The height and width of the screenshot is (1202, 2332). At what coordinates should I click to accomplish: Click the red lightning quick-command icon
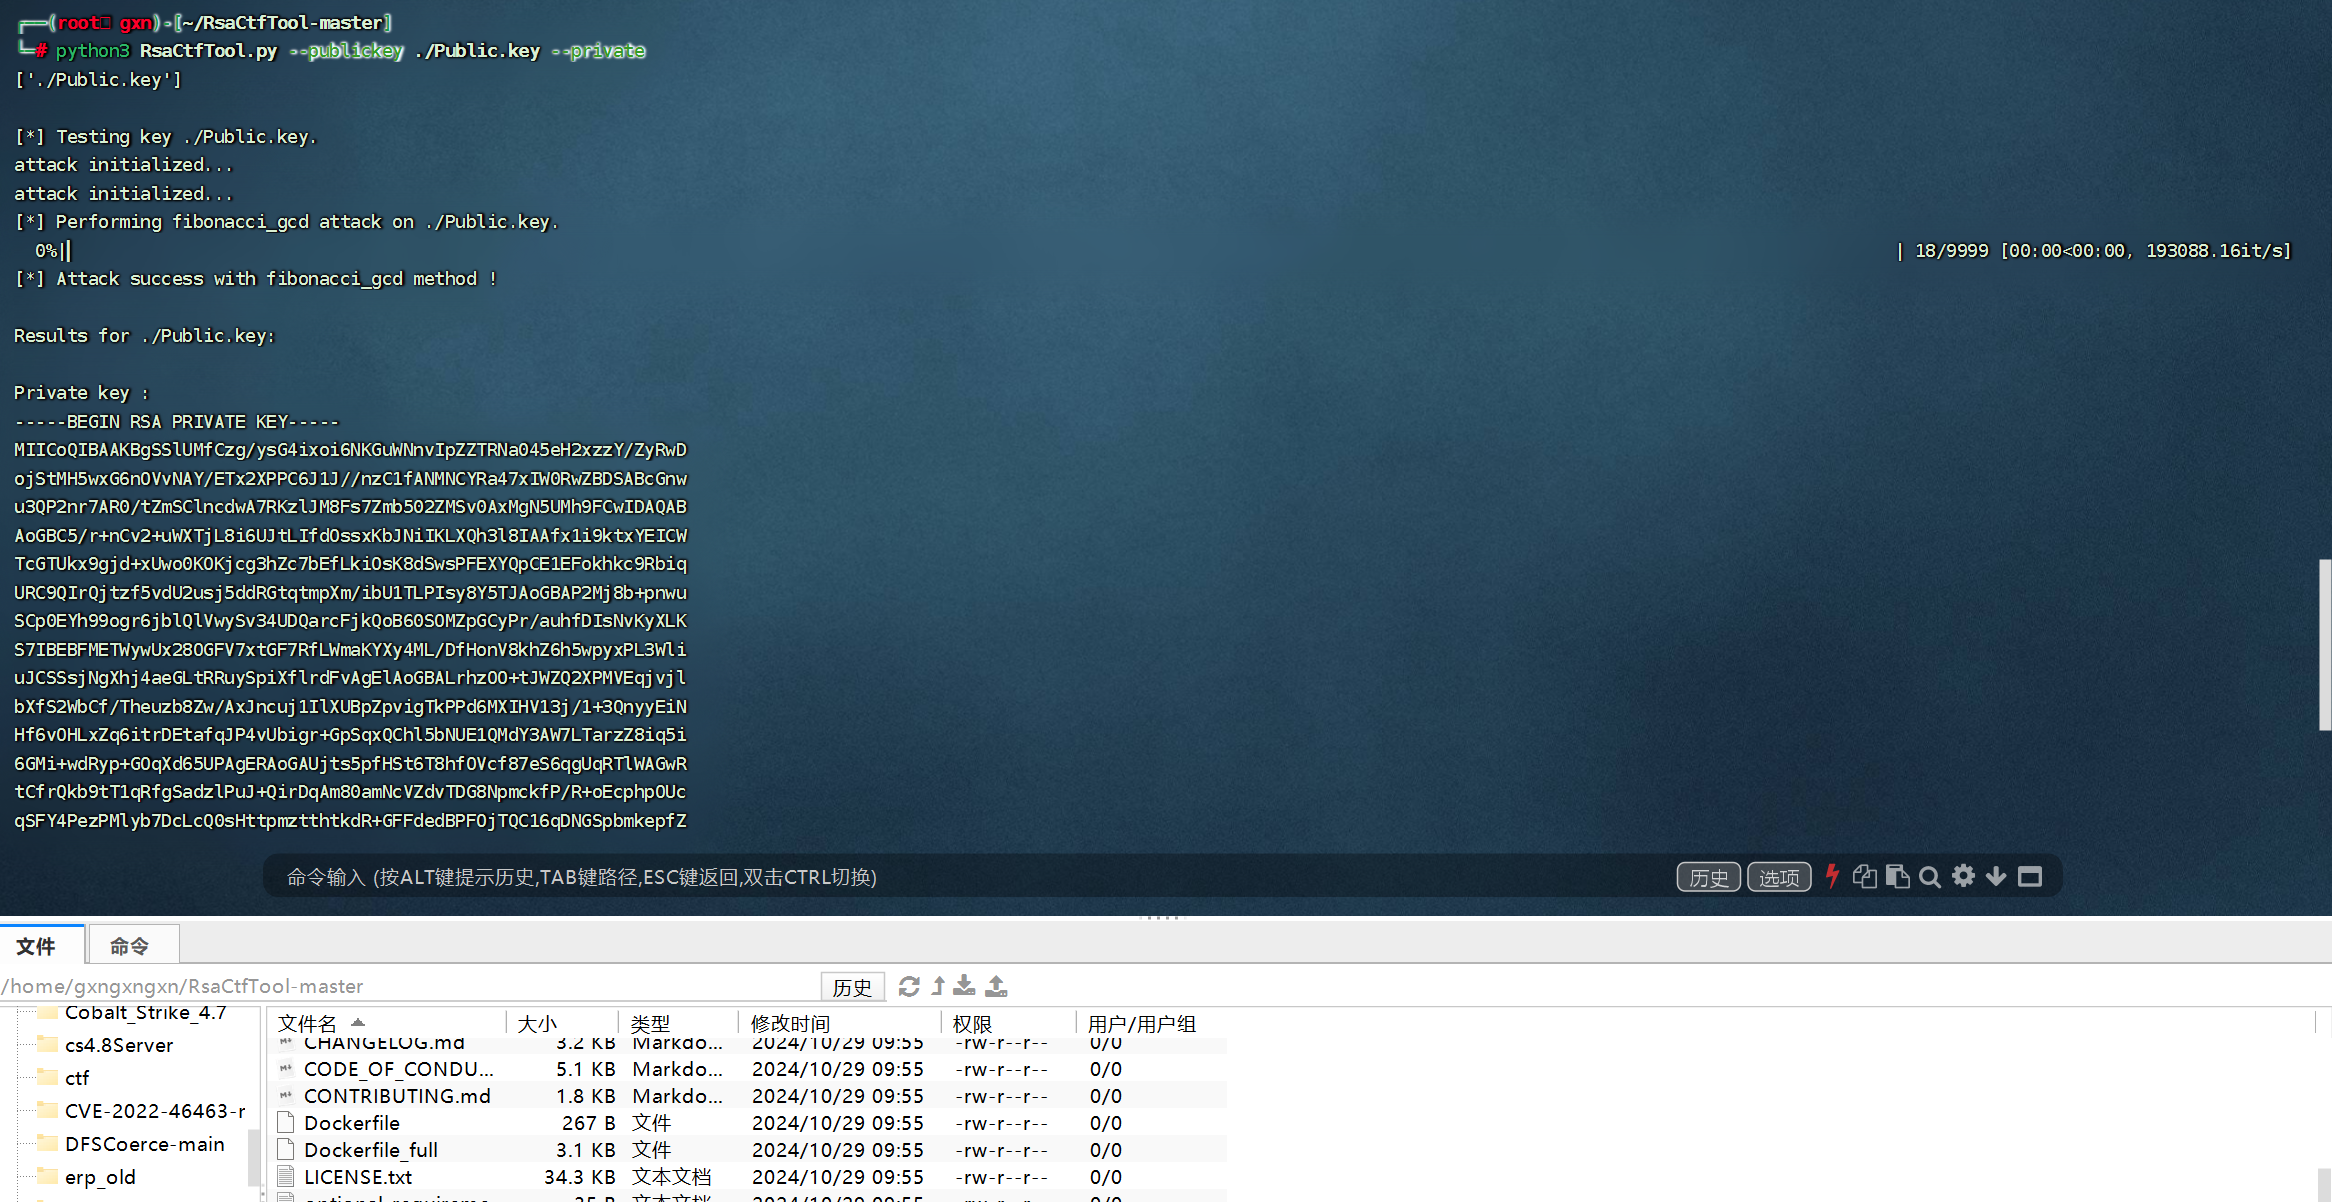[1832, 877]
